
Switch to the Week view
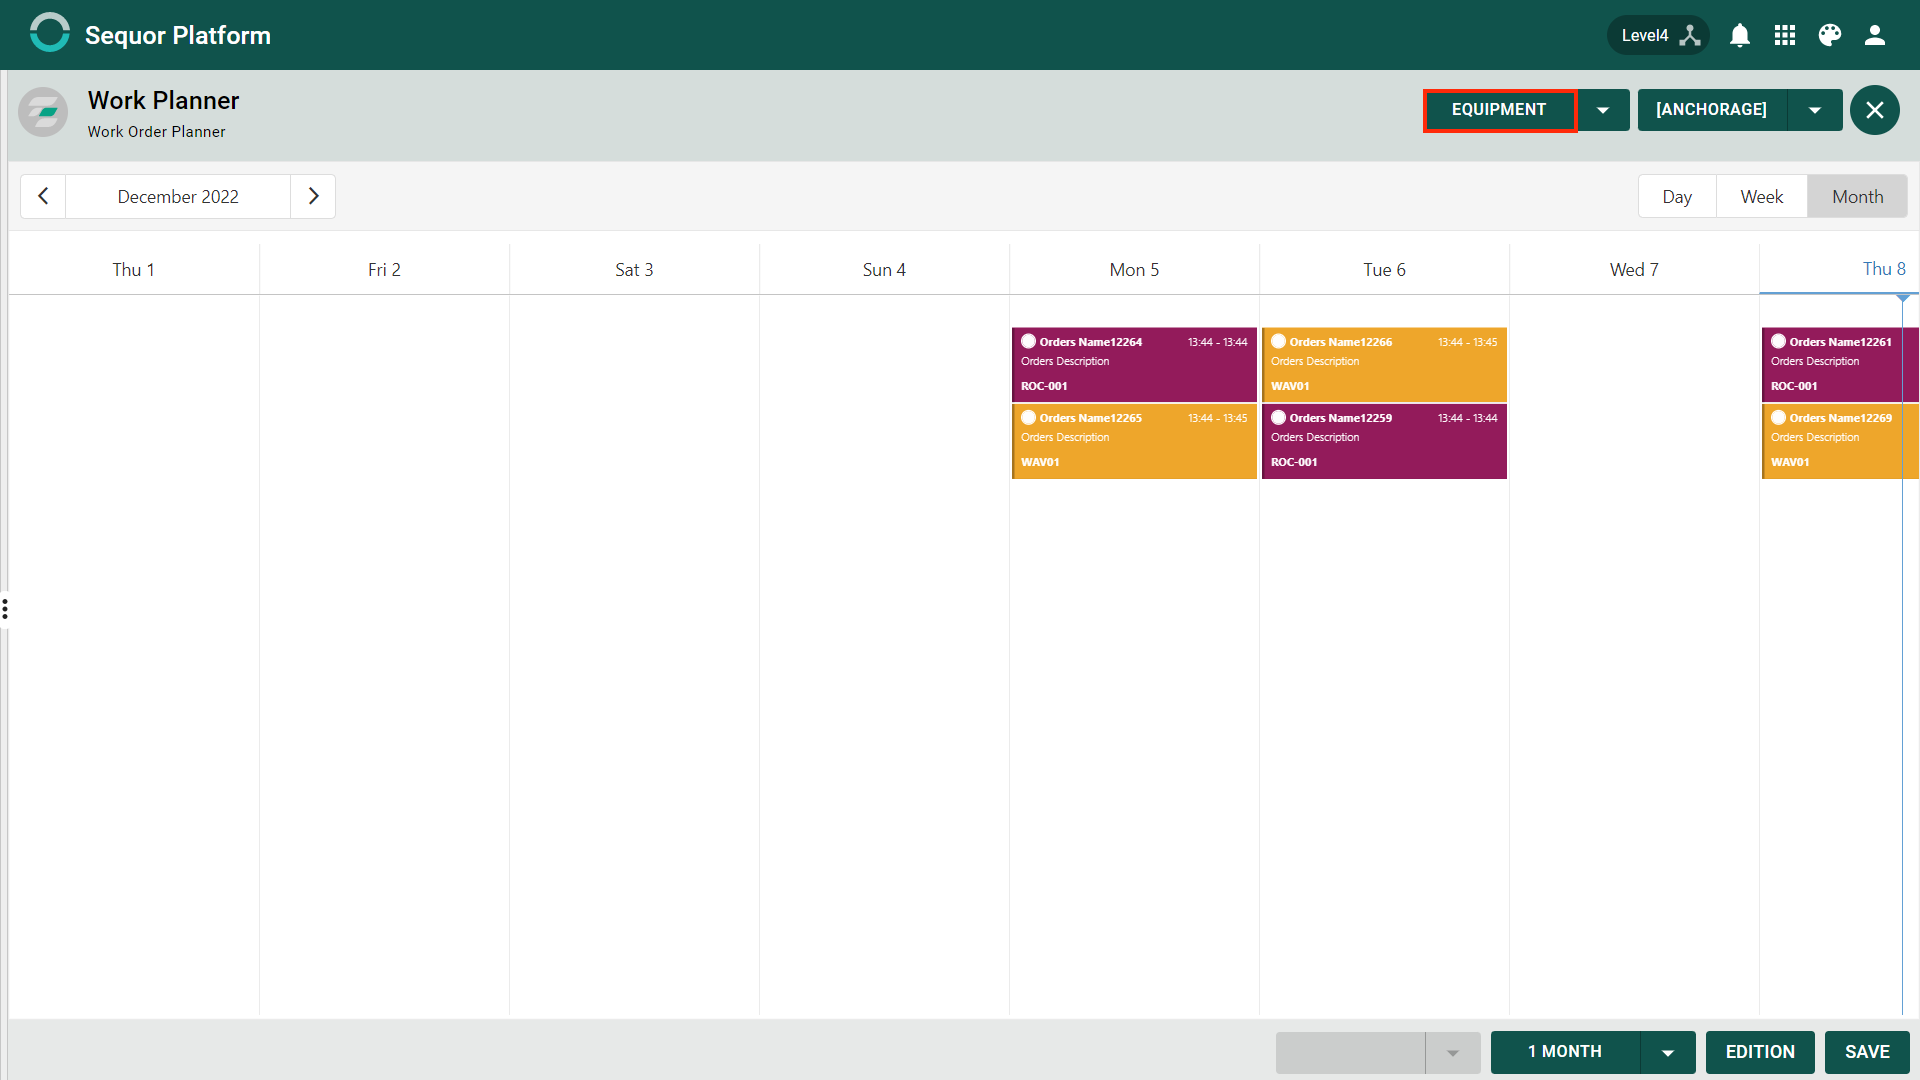click(x=1762, y=196)
